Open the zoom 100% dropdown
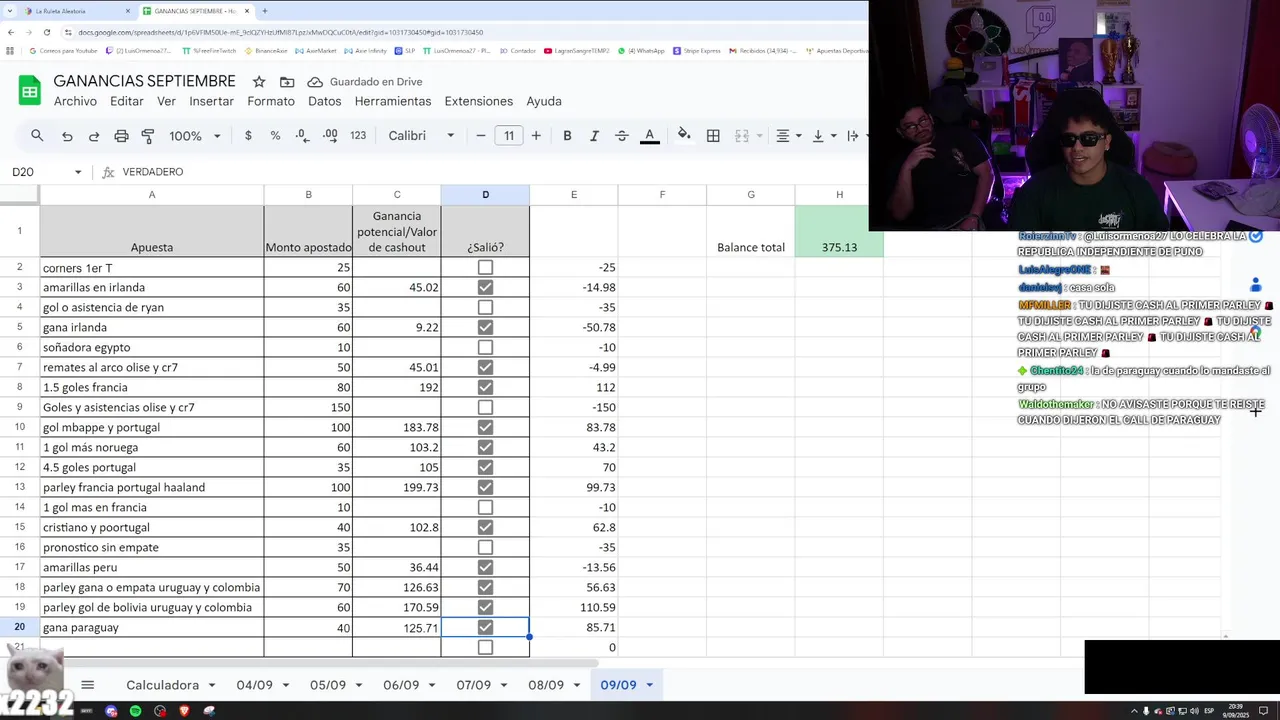This screenshot has width=1280, height=720. [194, 136]
